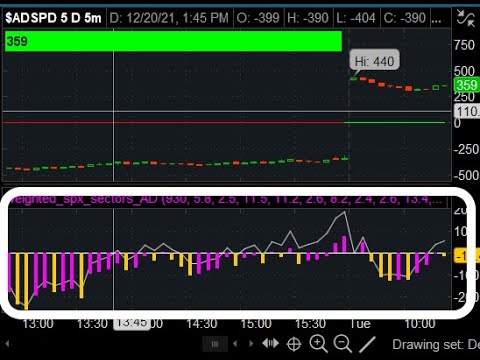The height and width of the screenshot is (360, 480).
Task: Zoom out with the magnifier minus icon
Action: (343, 344)
